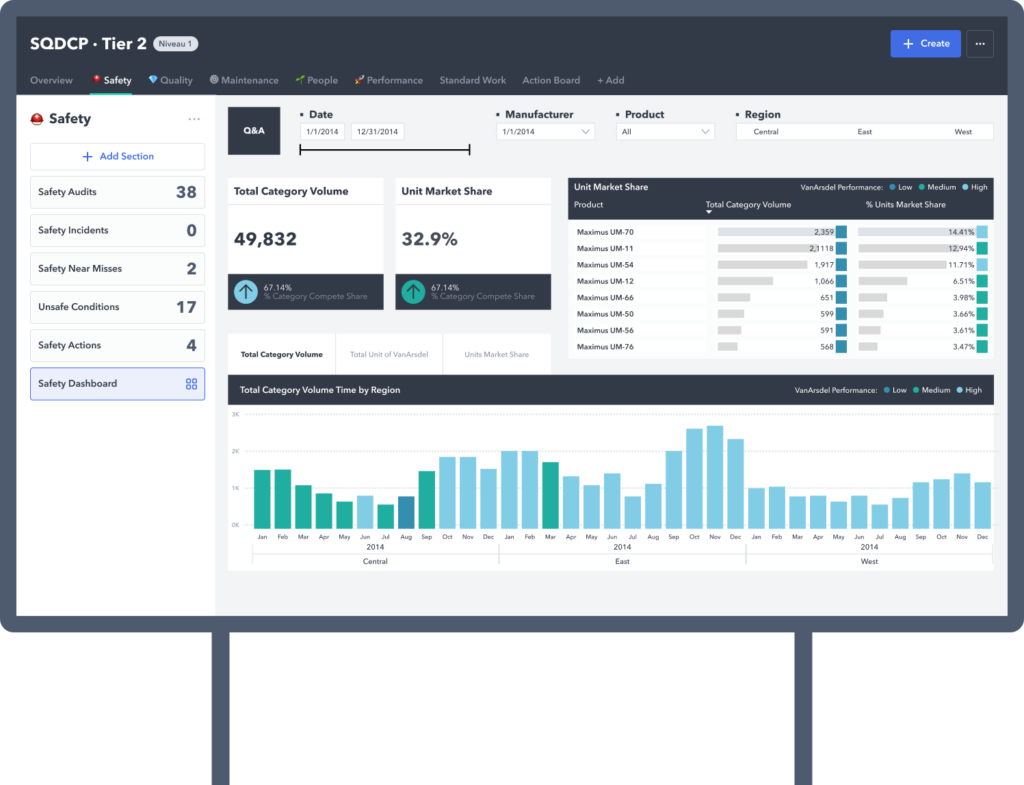Select the Maximus UM-70 row
The width and height of the screenshot is (1024, 785).
click(781, 232)
